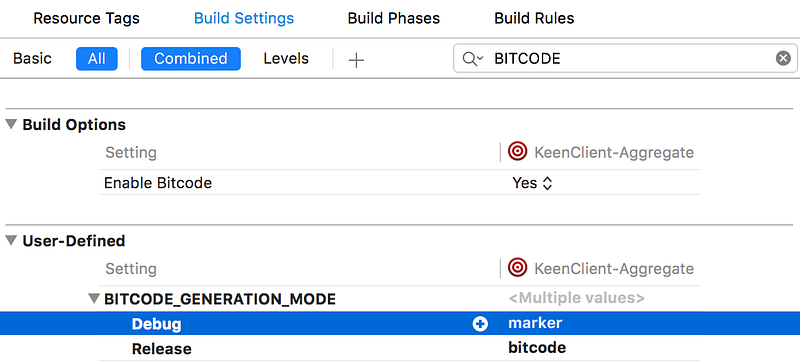
Task: Click the target icon in User-Defined header
Action: click(517, 268)
